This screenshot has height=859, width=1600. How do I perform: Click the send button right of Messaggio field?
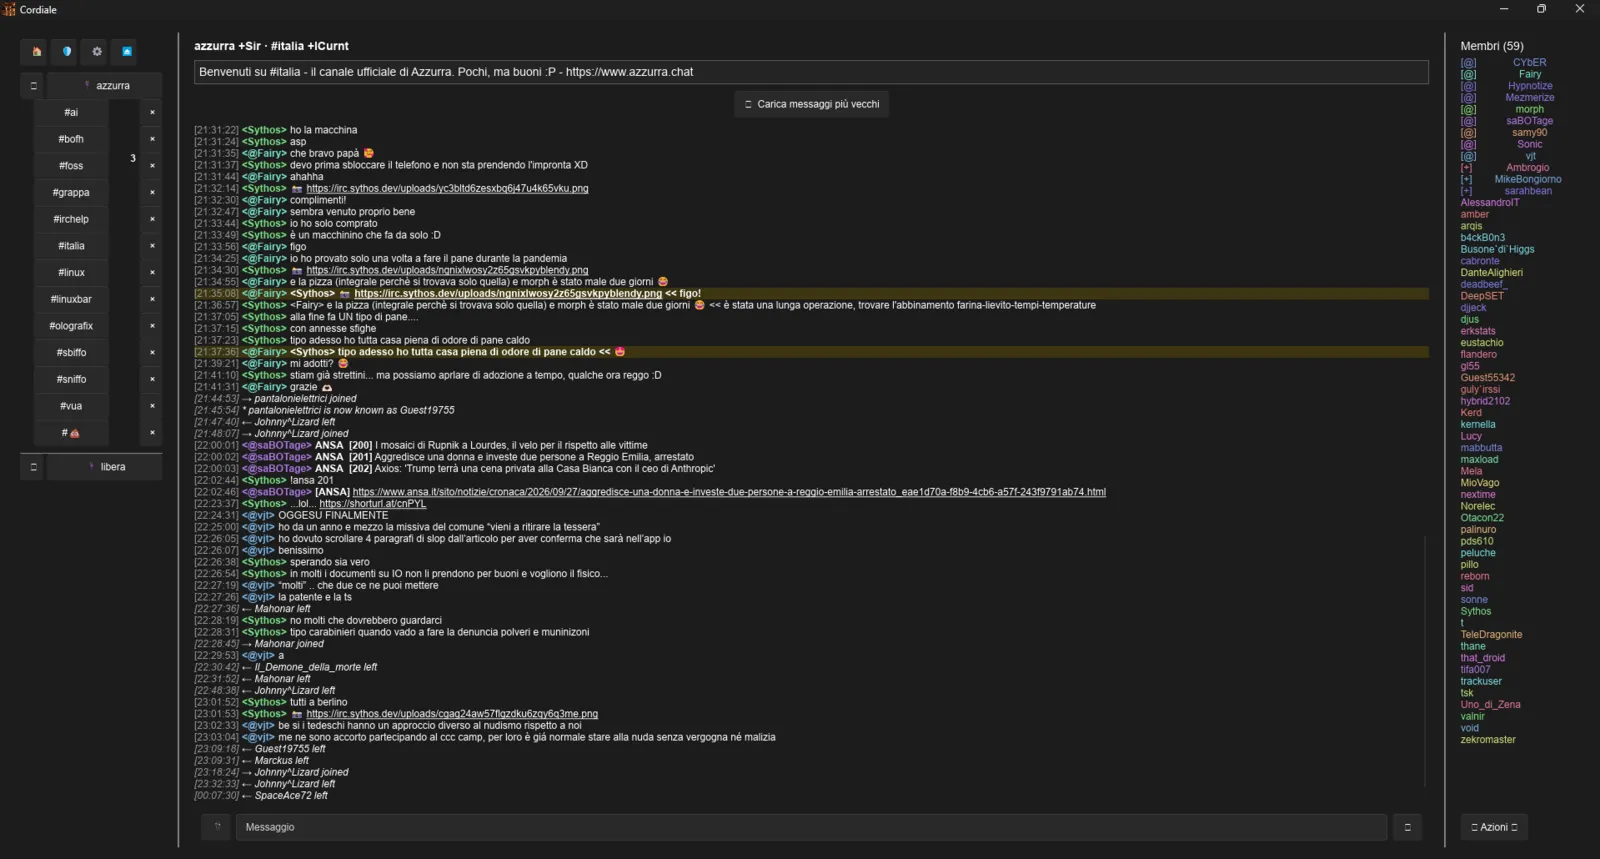click(x=1407, y=827)
